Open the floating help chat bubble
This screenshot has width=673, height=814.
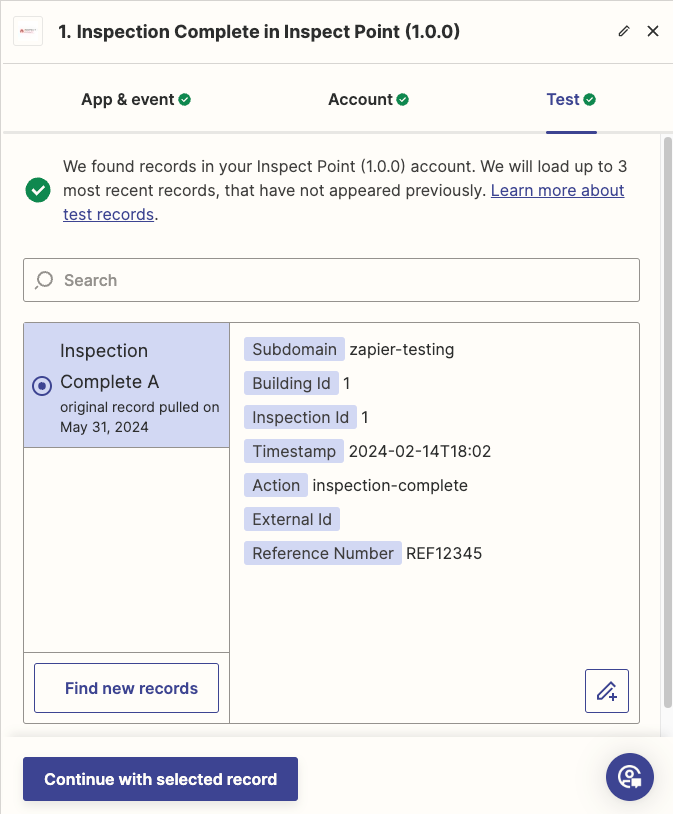tap(629, 777)
